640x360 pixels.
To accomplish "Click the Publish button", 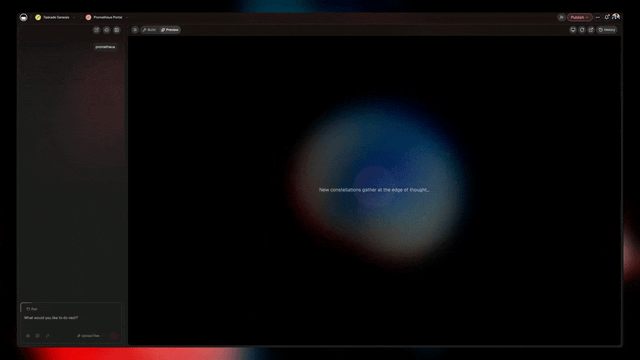I will click(x=580, y=17).
